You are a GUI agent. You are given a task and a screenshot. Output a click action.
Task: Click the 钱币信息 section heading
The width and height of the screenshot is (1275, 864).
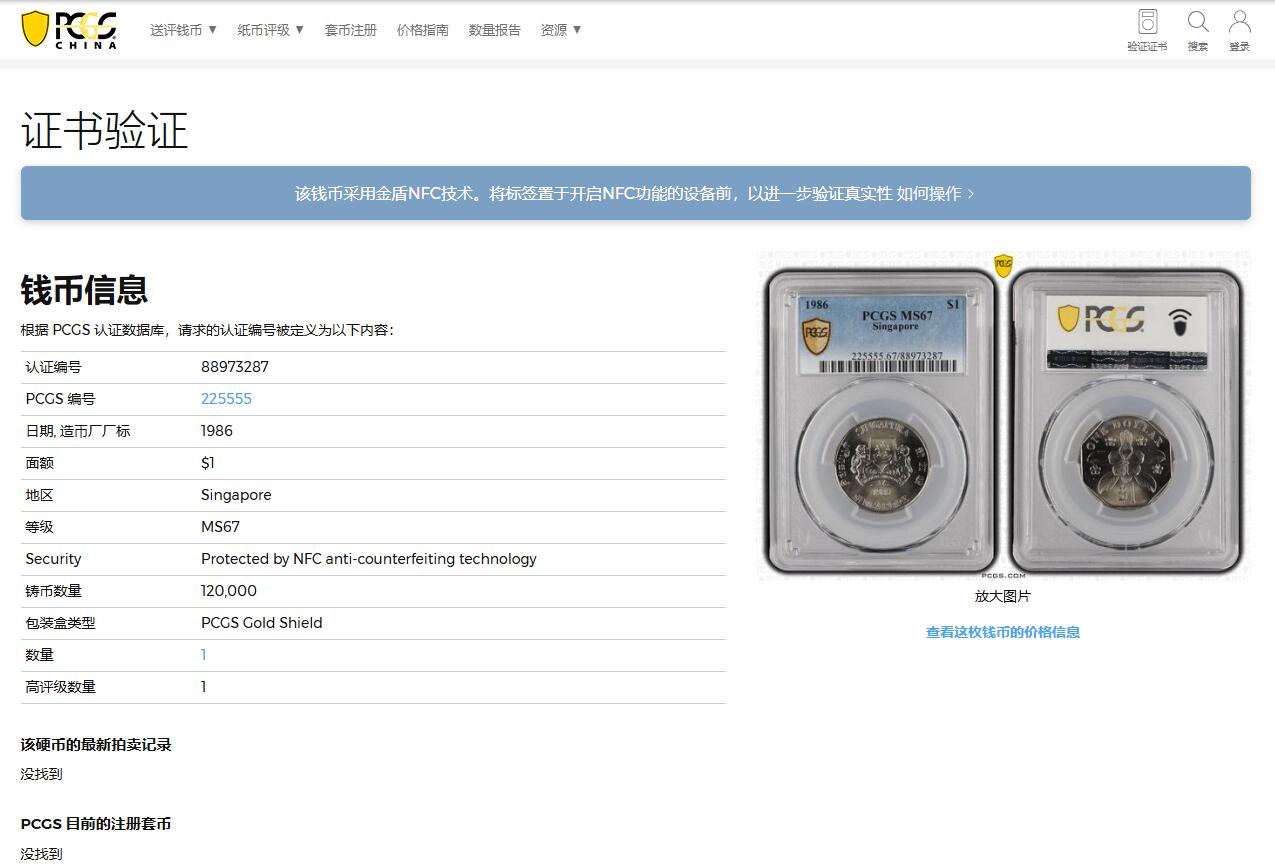click(85, 290)
